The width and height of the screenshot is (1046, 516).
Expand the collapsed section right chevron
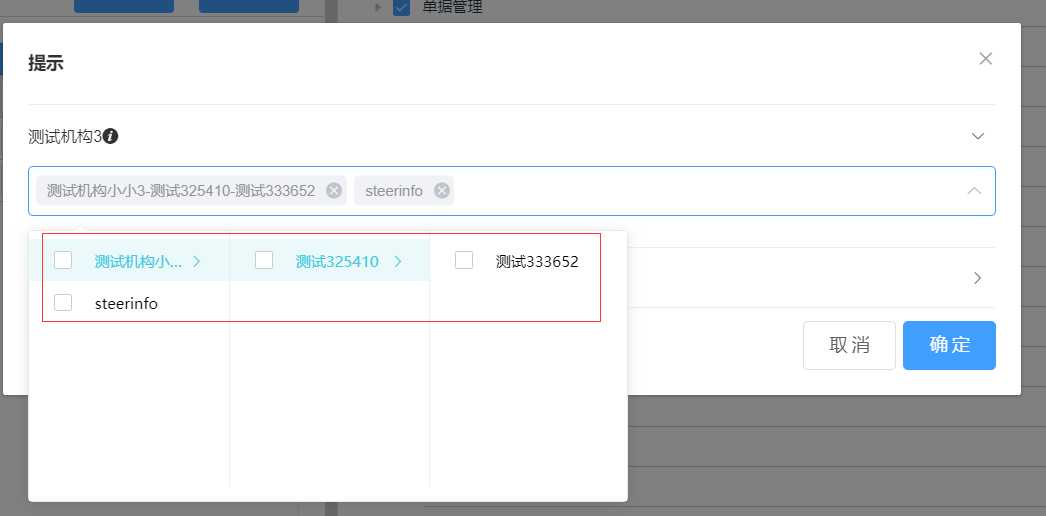[978, 278]
